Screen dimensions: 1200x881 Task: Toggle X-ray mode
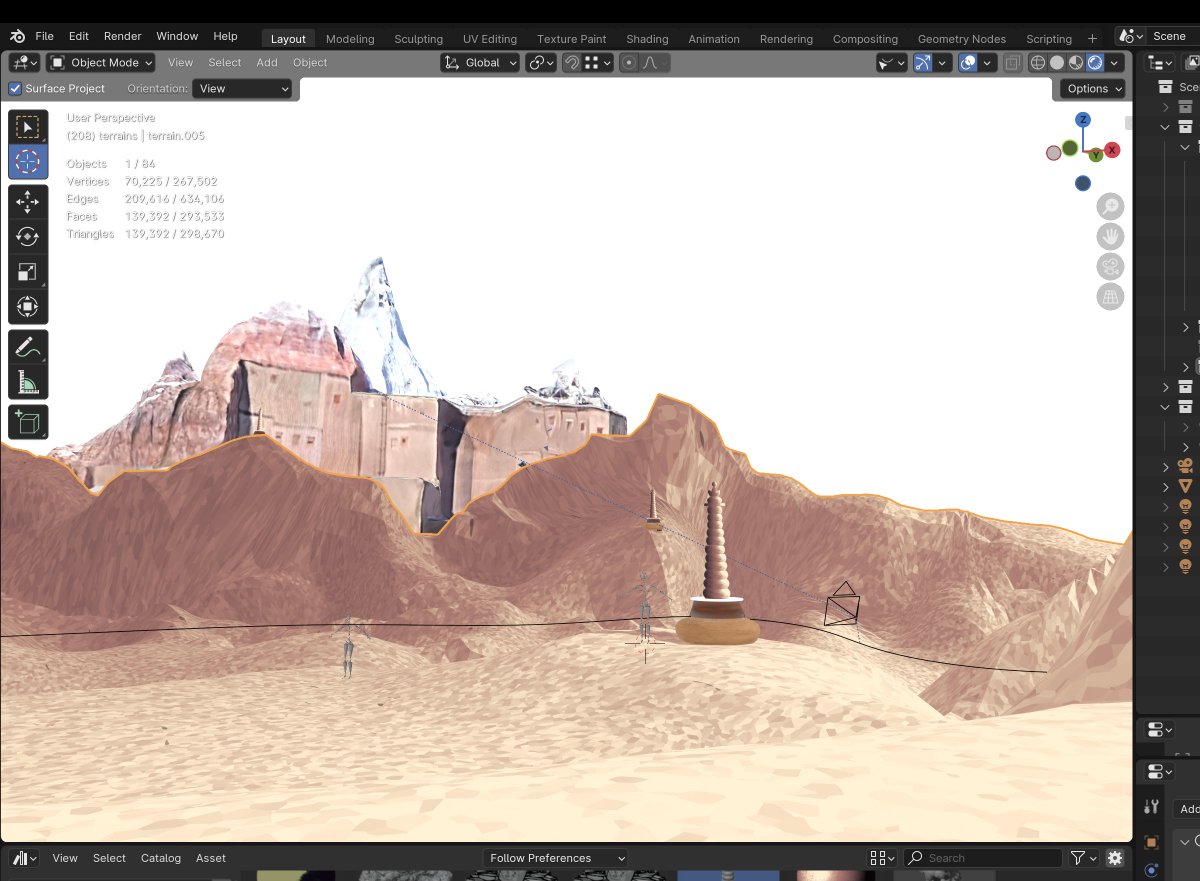pos(1013,63)
